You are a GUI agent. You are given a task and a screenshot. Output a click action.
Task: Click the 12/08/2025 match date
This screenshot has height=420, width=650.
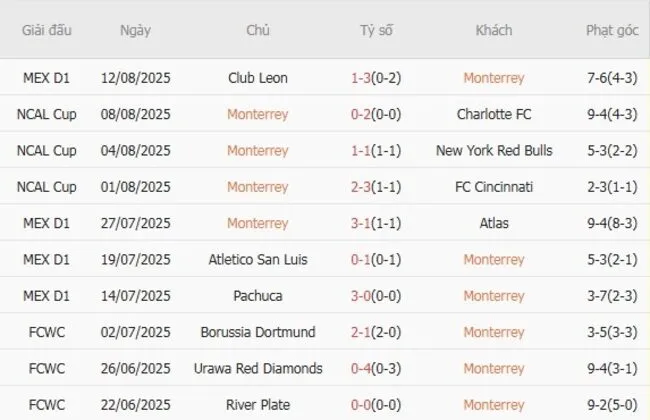coord(135,78)
